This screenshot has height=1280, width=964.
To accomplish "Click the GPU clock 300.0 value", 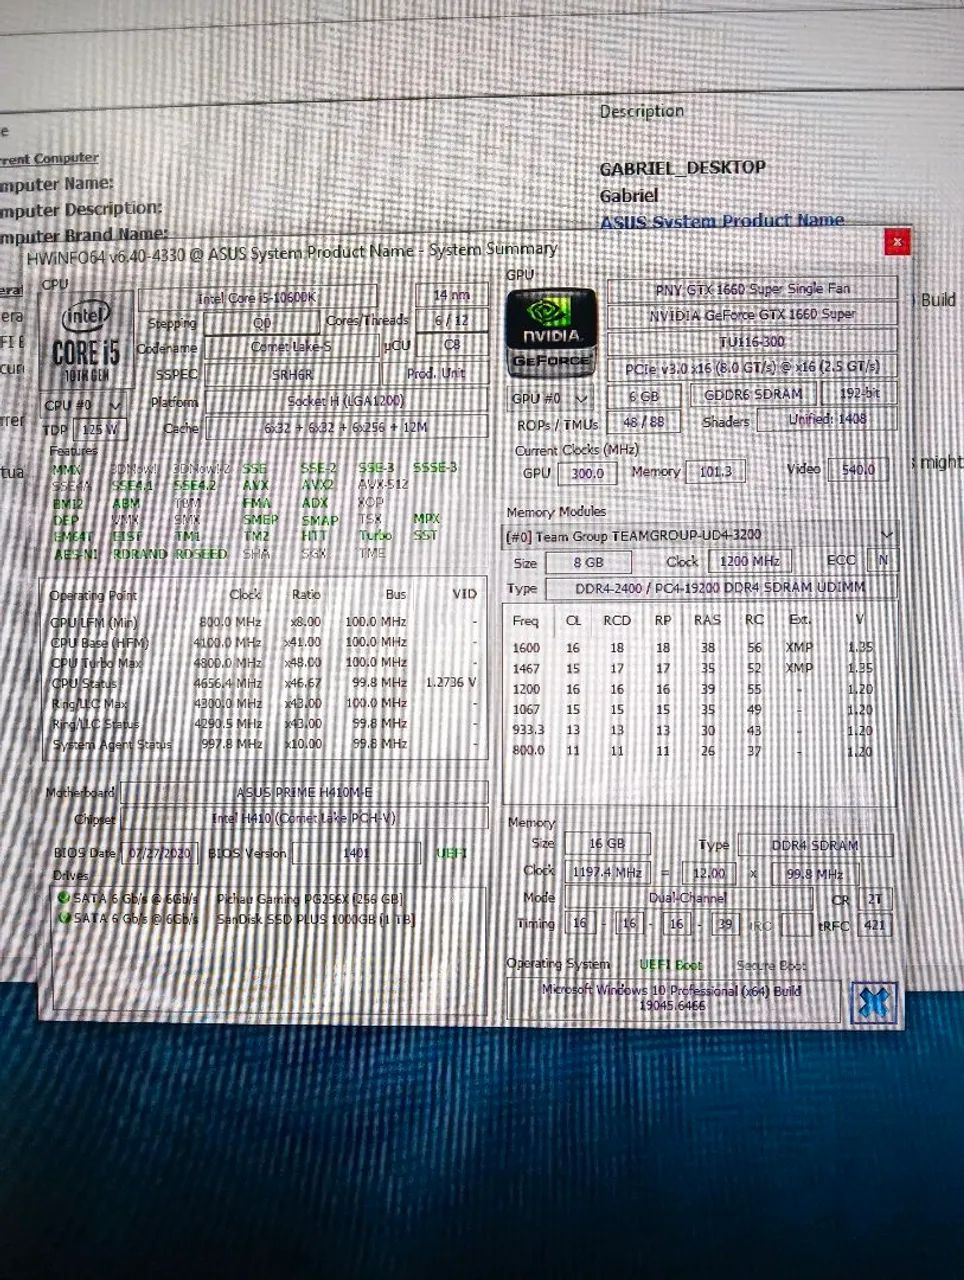I will pos(587,474).
